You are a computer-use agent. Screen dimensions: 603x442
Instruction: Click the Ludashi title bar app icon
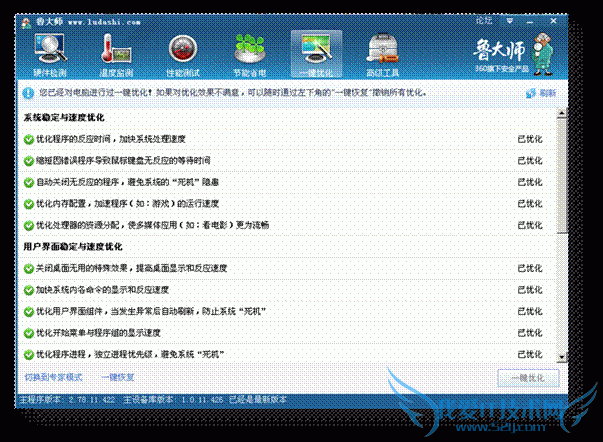point(27,23)
